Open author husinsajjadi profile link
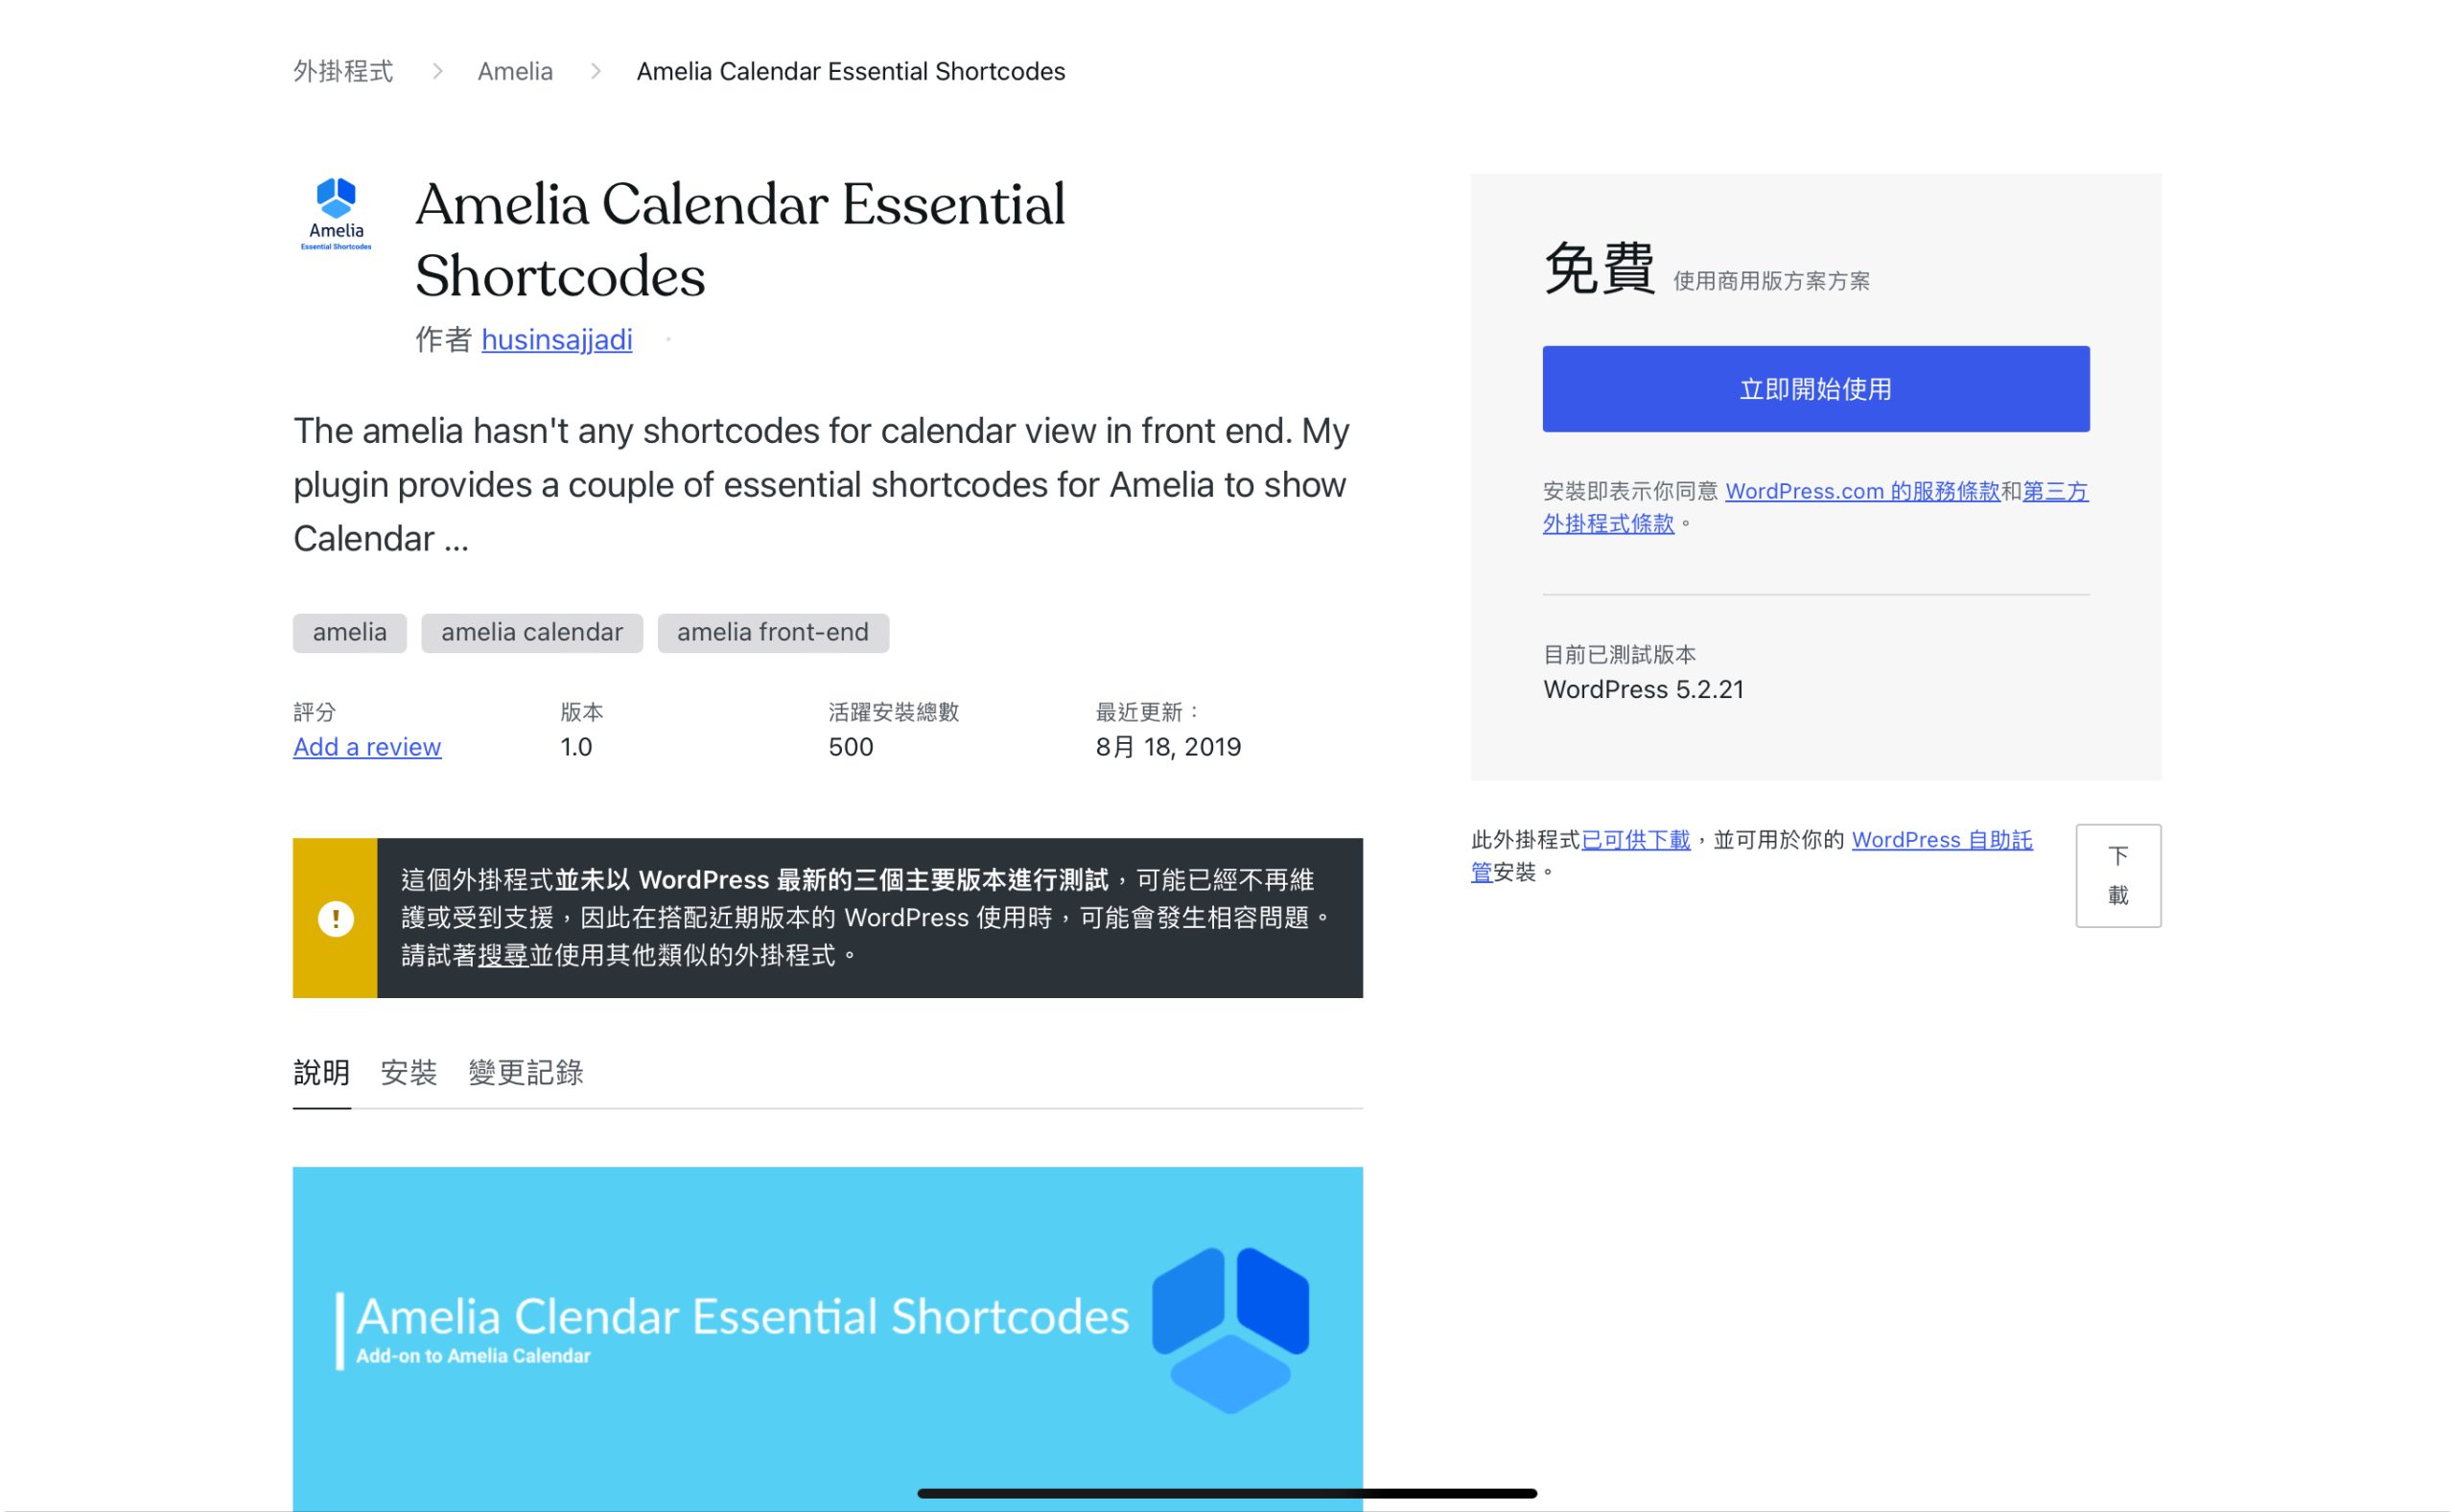The width and height of the screenshot is (2455, 1512). [x=557, y=340]
